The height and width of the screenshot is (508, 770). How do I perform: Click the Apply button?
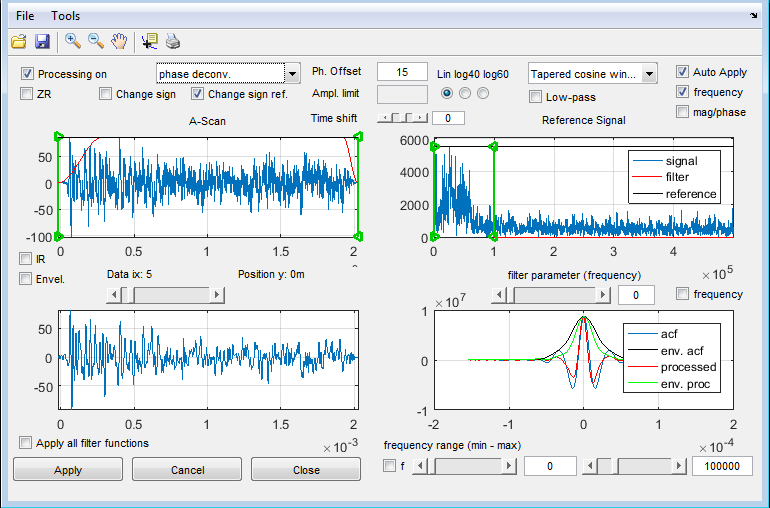tap(68, 470)
